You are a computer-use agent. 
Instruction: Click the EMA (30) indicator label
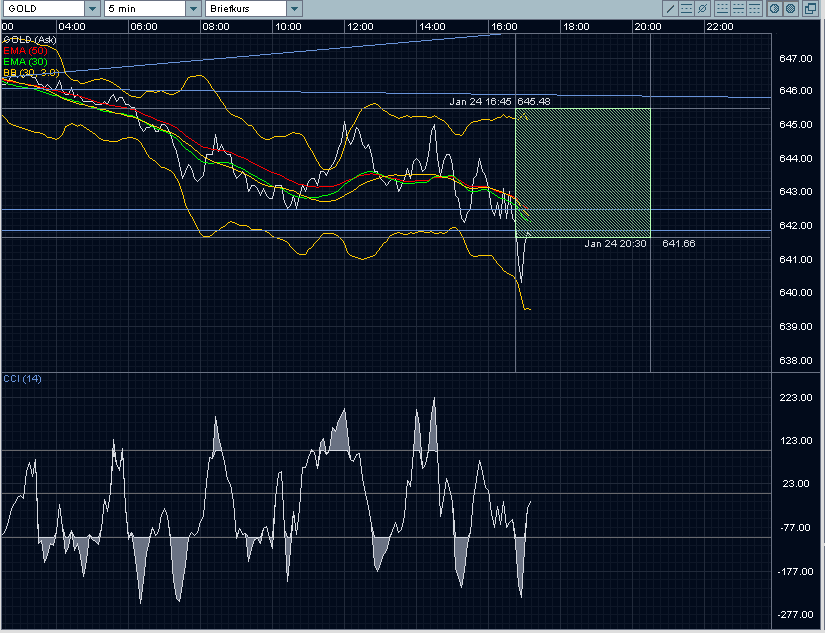(x=26, y=62)
